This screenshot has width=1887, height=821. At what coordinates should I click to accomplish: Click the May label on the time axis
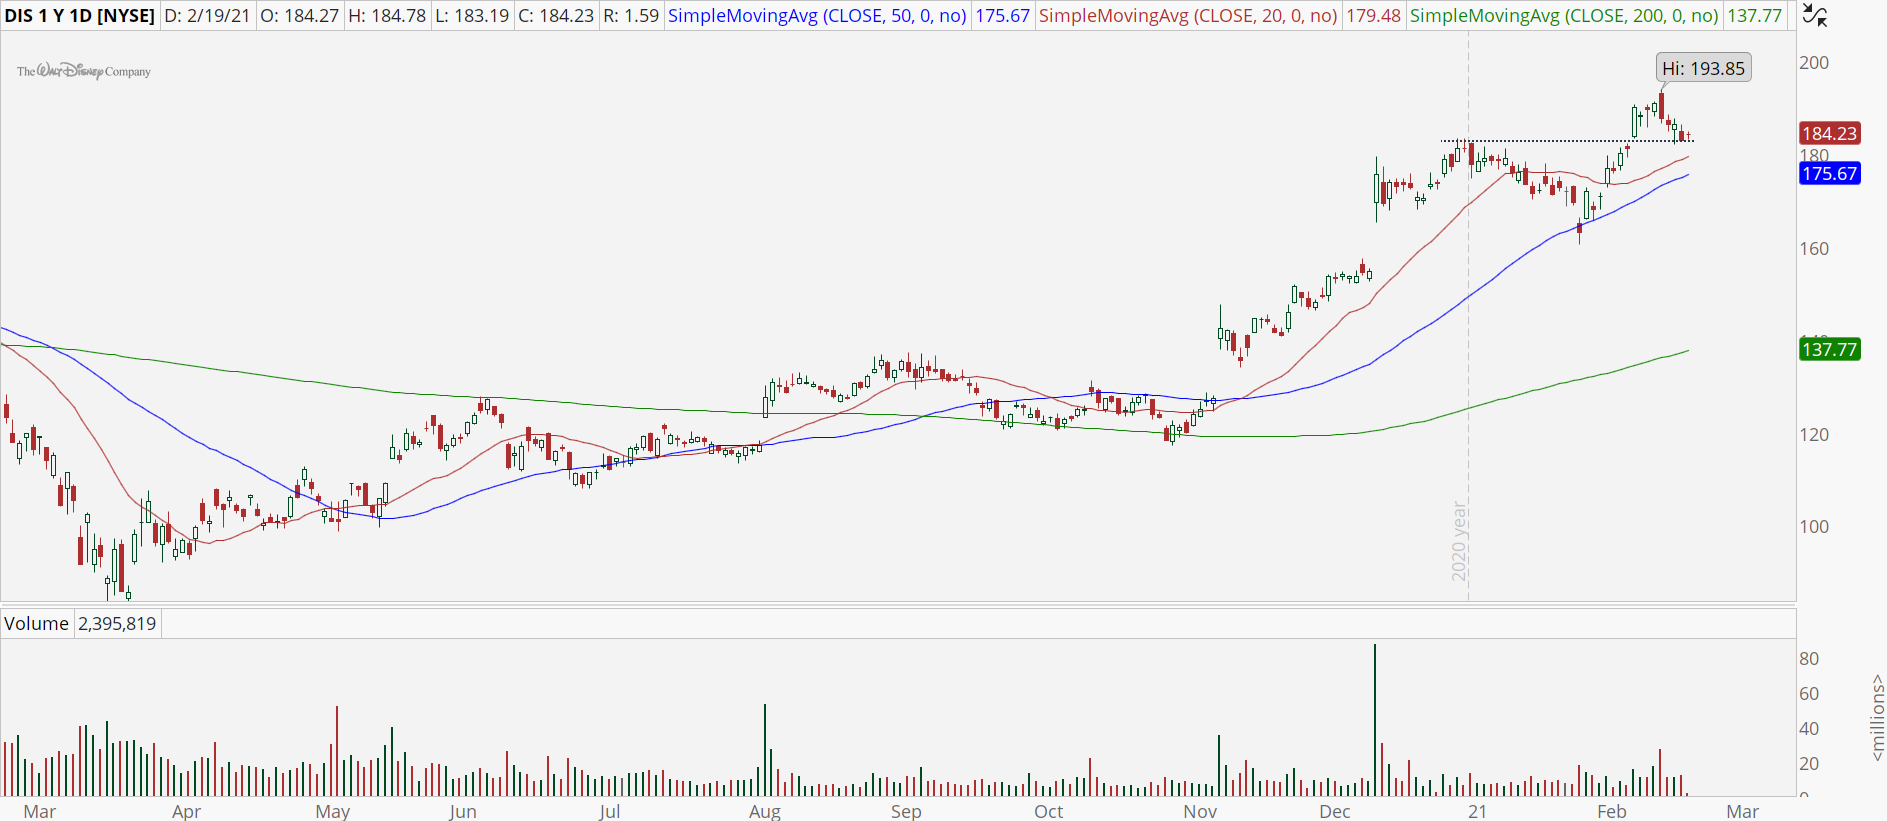pos(333,811)
